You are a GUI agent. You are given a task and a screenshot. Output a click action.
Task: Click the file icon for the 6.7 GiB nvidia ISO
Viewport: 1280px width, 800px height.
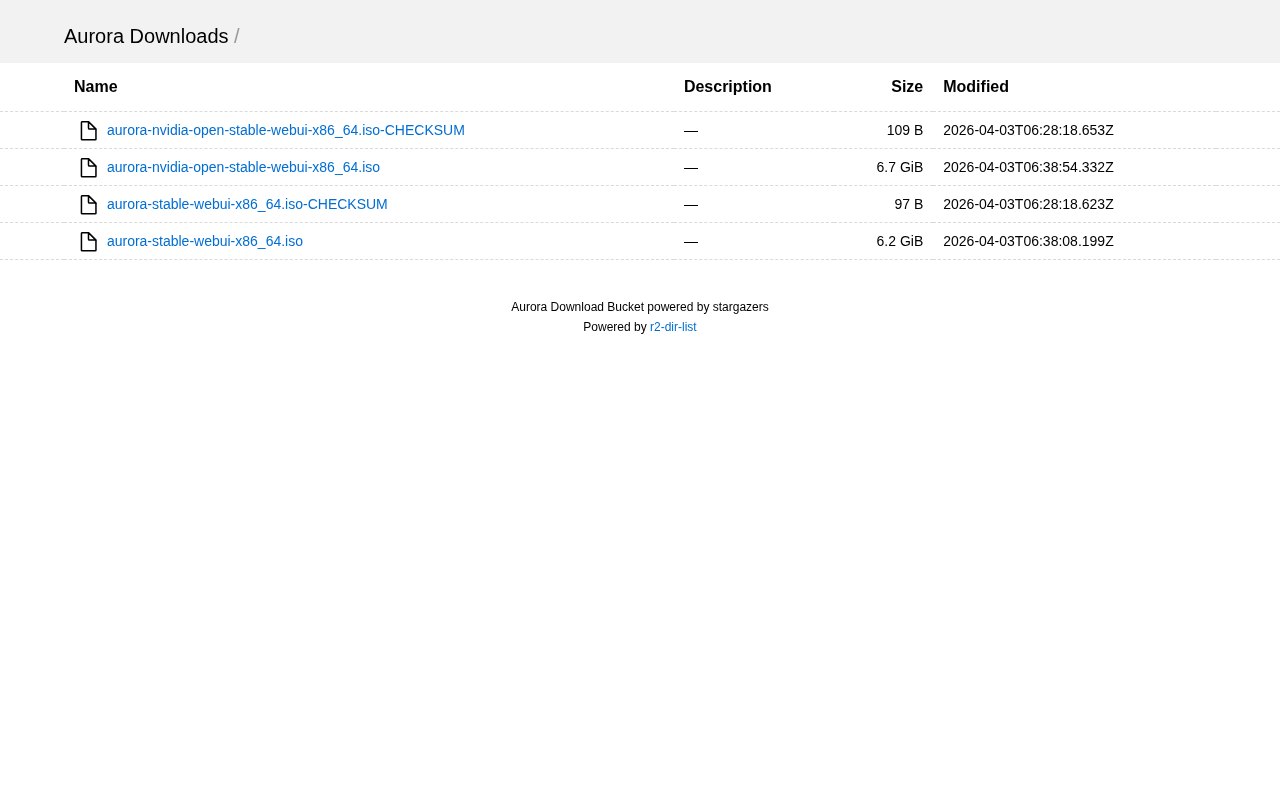(88, 168)
